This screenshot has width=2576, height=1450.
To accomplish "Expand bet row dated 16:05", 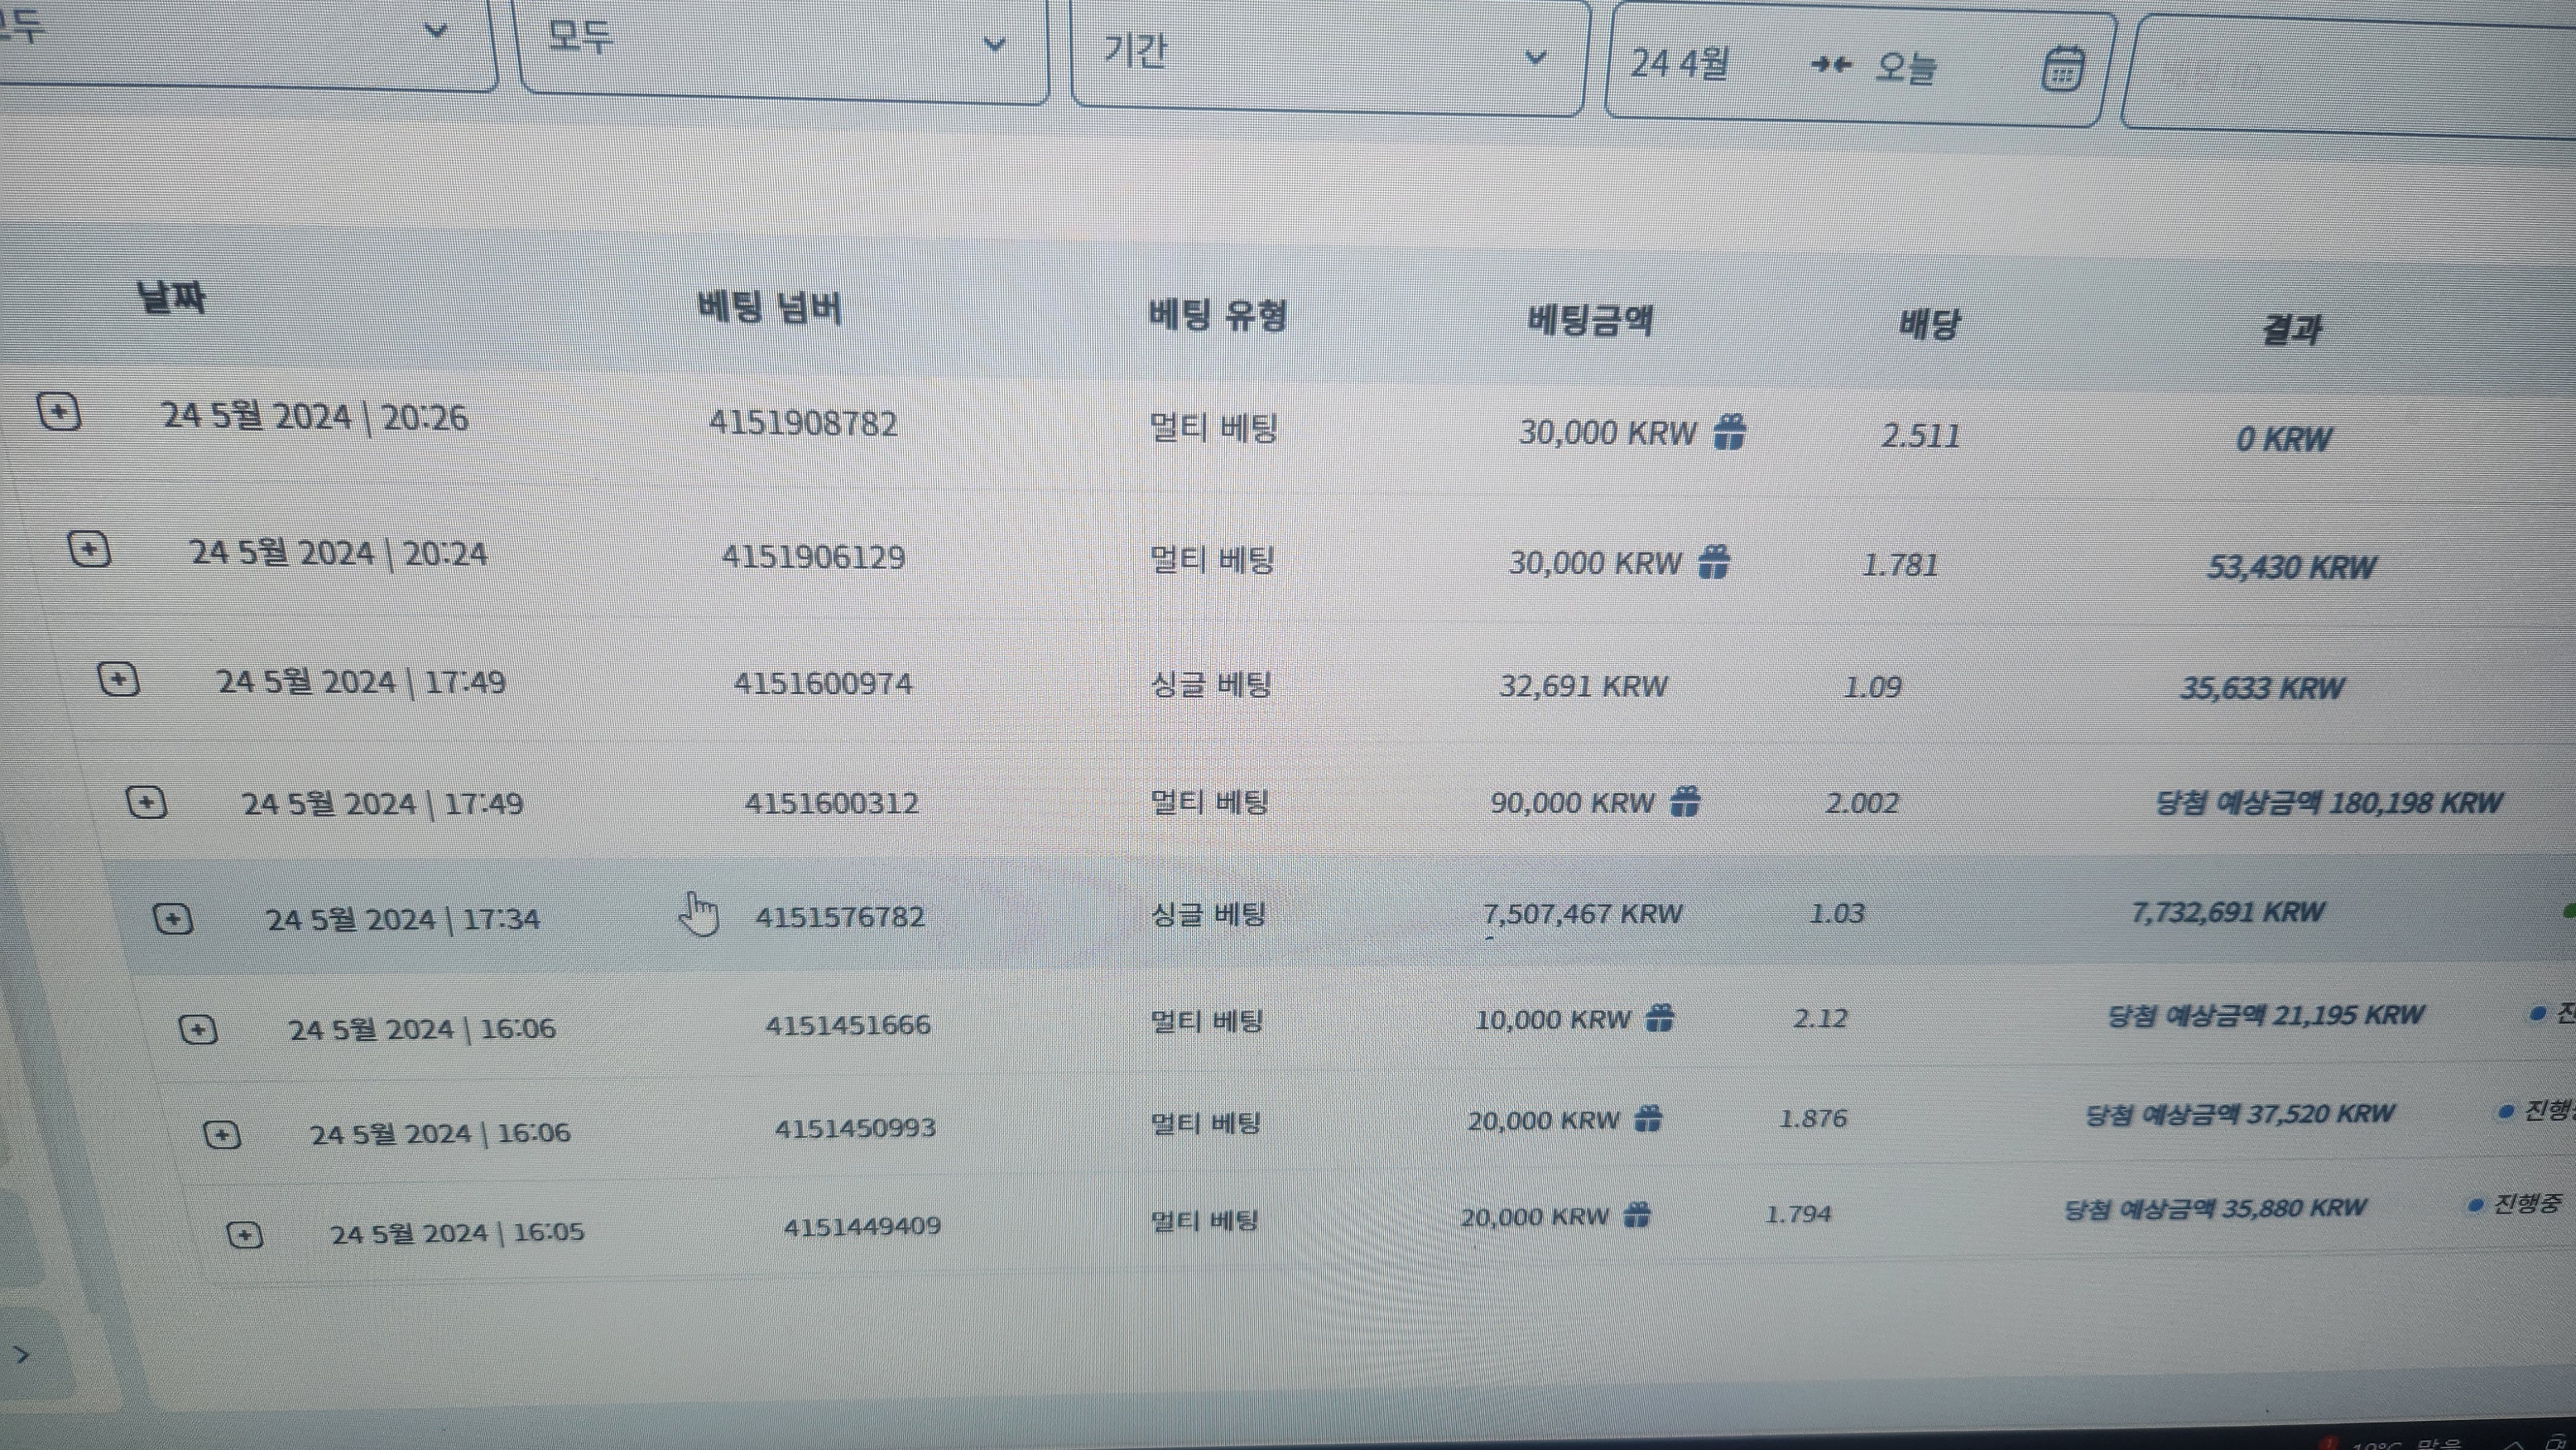I will [x=245, y=1235].
